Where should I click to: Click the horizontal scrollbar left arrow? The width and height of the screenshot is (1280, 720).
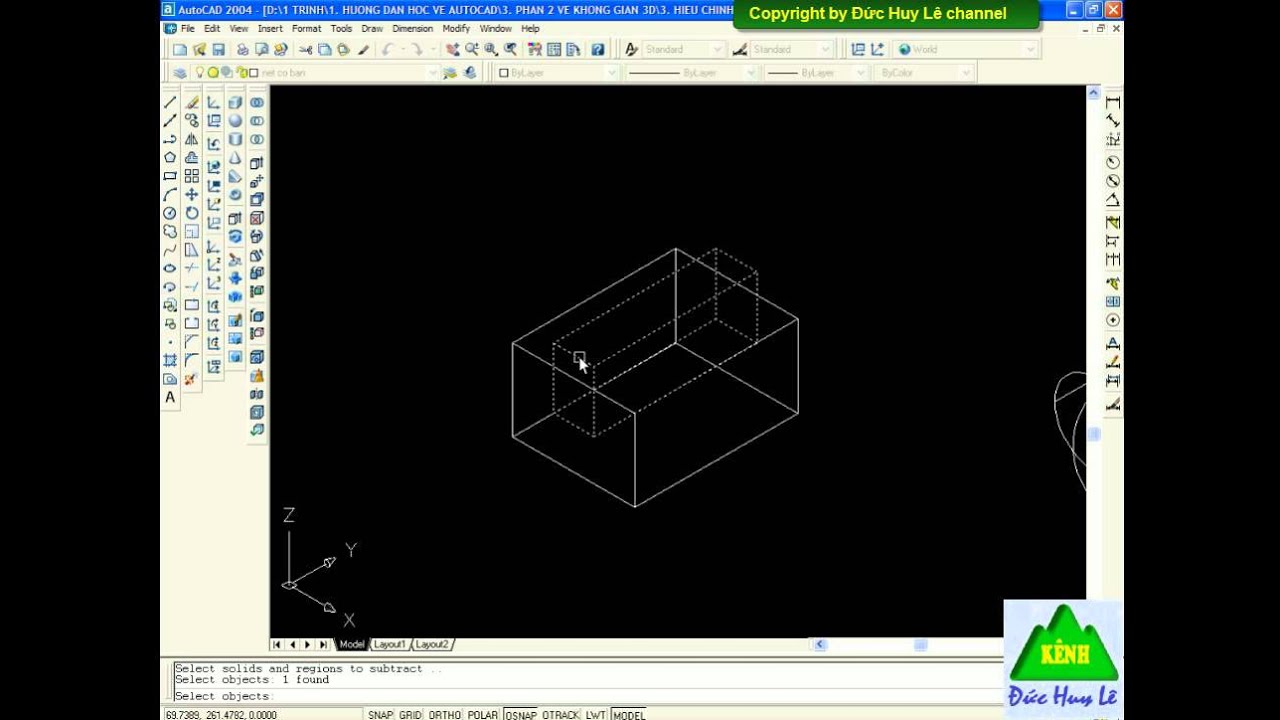click(820, 645)
